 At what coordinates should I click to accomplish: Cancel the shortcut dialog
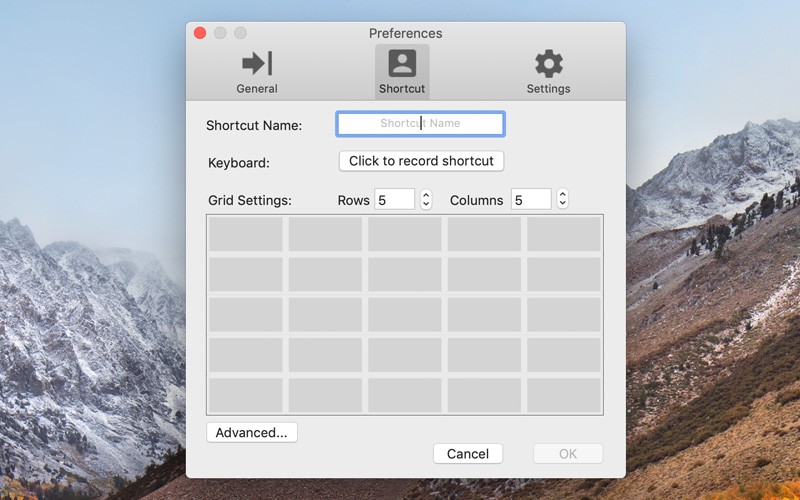[468, 454]
